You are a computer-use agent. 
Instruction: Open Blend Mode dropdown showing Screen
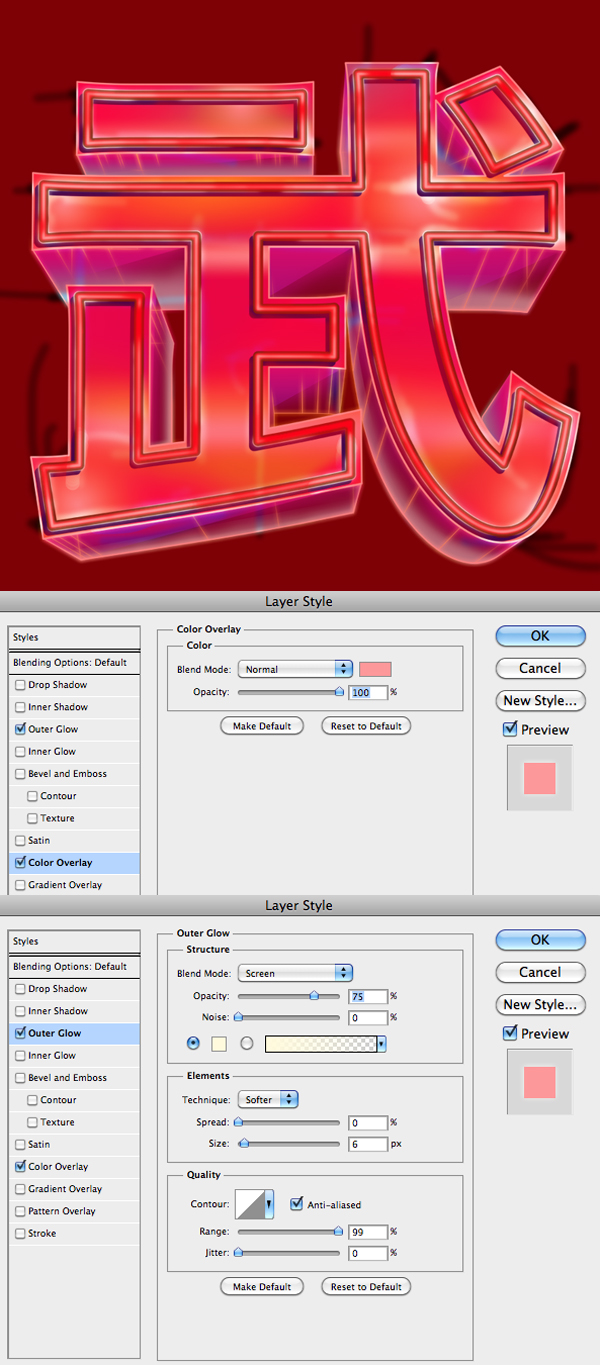[295, 973]
